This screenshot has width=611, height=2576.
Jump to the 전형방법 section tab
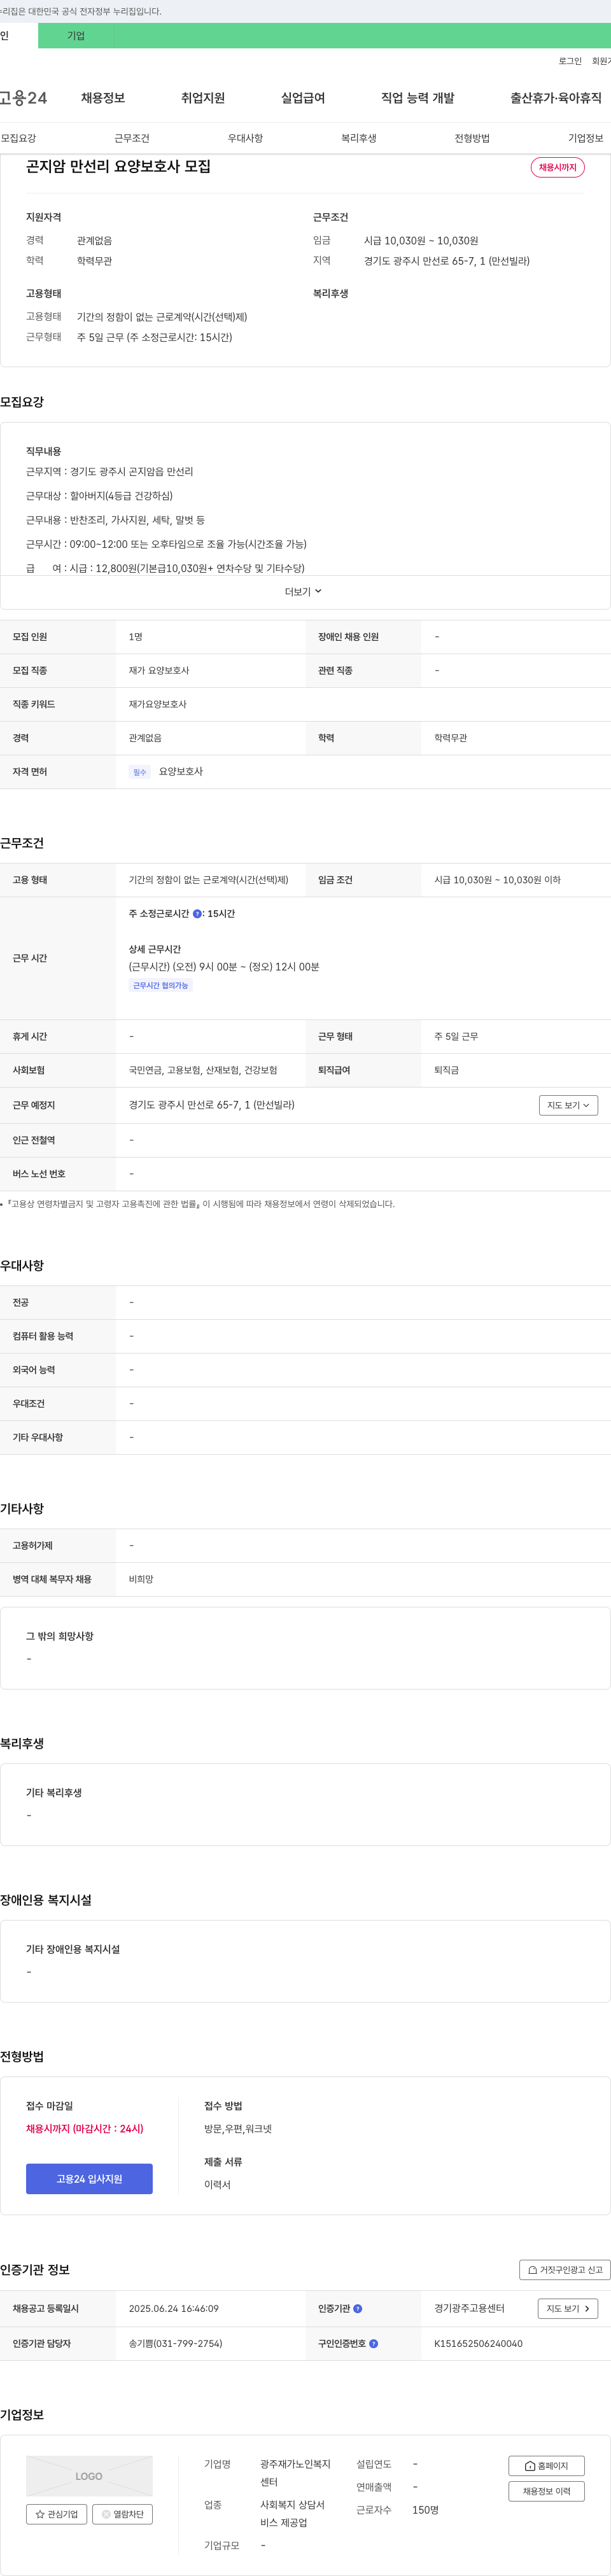[472, 138]
